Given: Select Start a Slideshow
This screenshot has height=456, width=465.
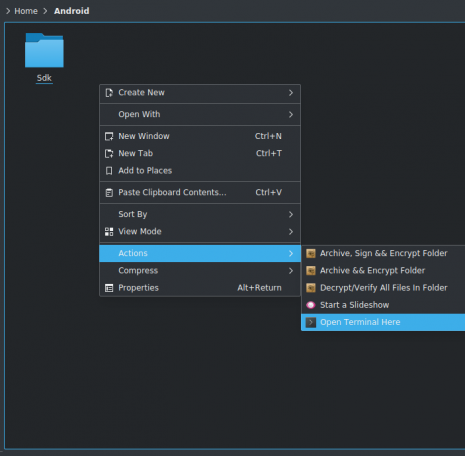Looking at the screenshot, I should tap(383, 305).
